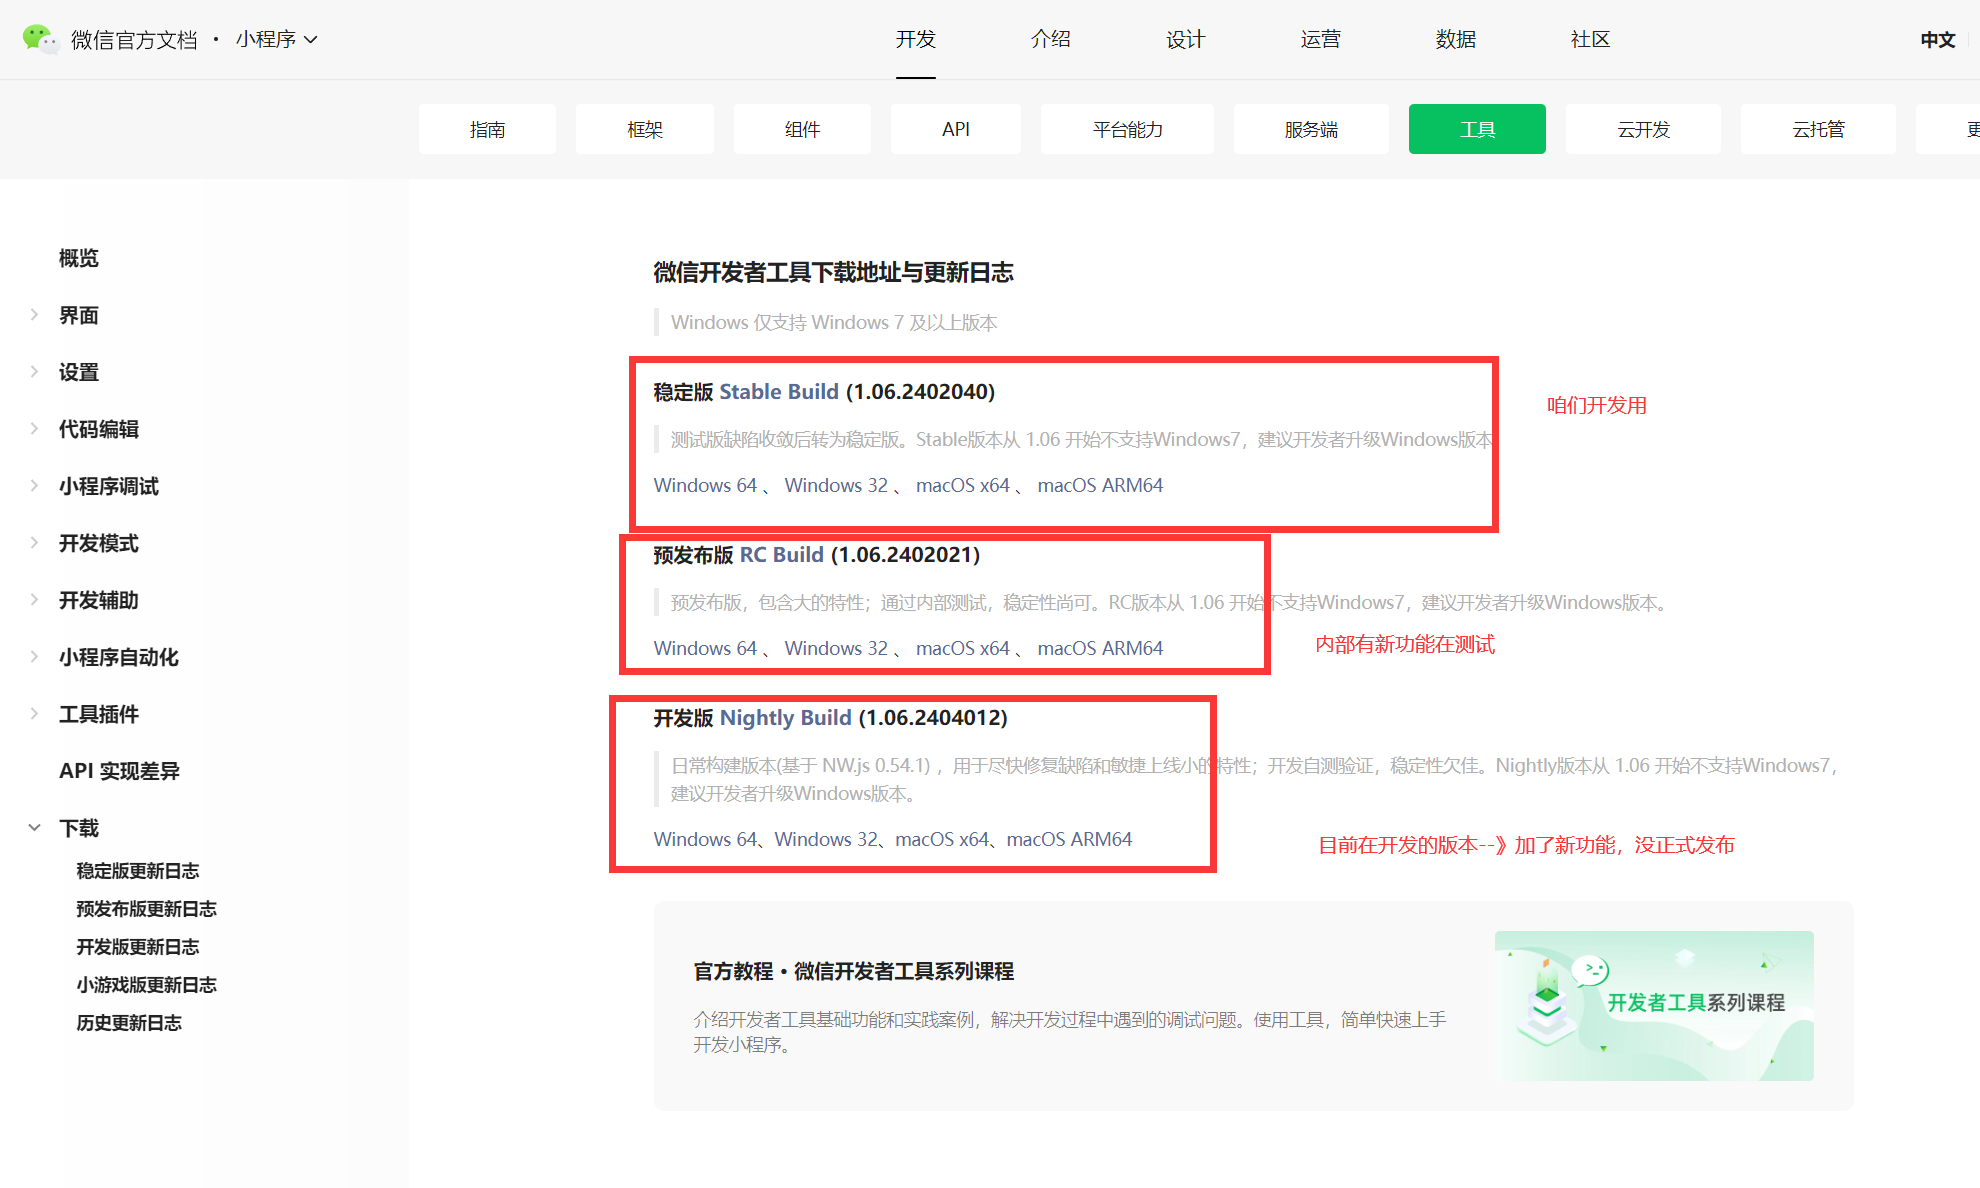Switch to the 开发 top tab
The height and width of the screenshot is (1188, 1980).
pos(916,39)
